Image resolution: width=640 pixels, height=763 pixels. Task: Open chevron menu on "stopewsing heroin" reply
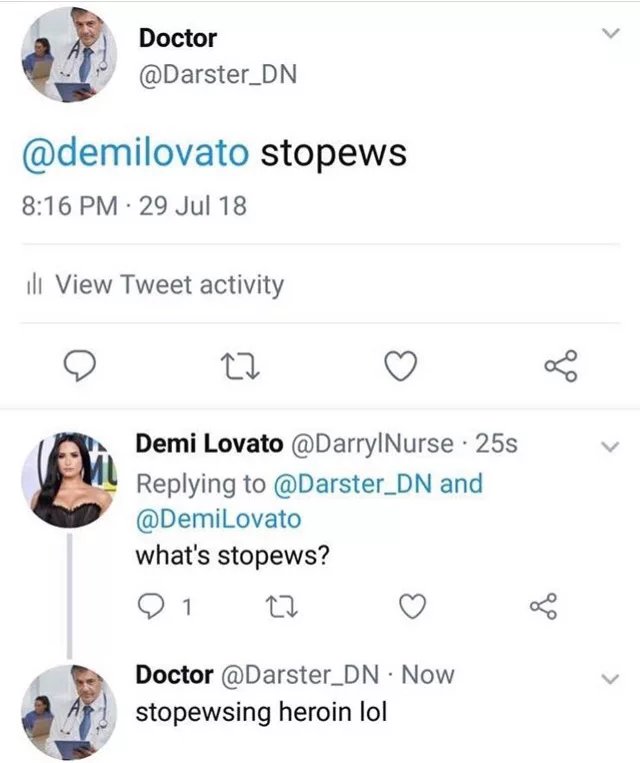pyautogui.click(x=610, y=678)
